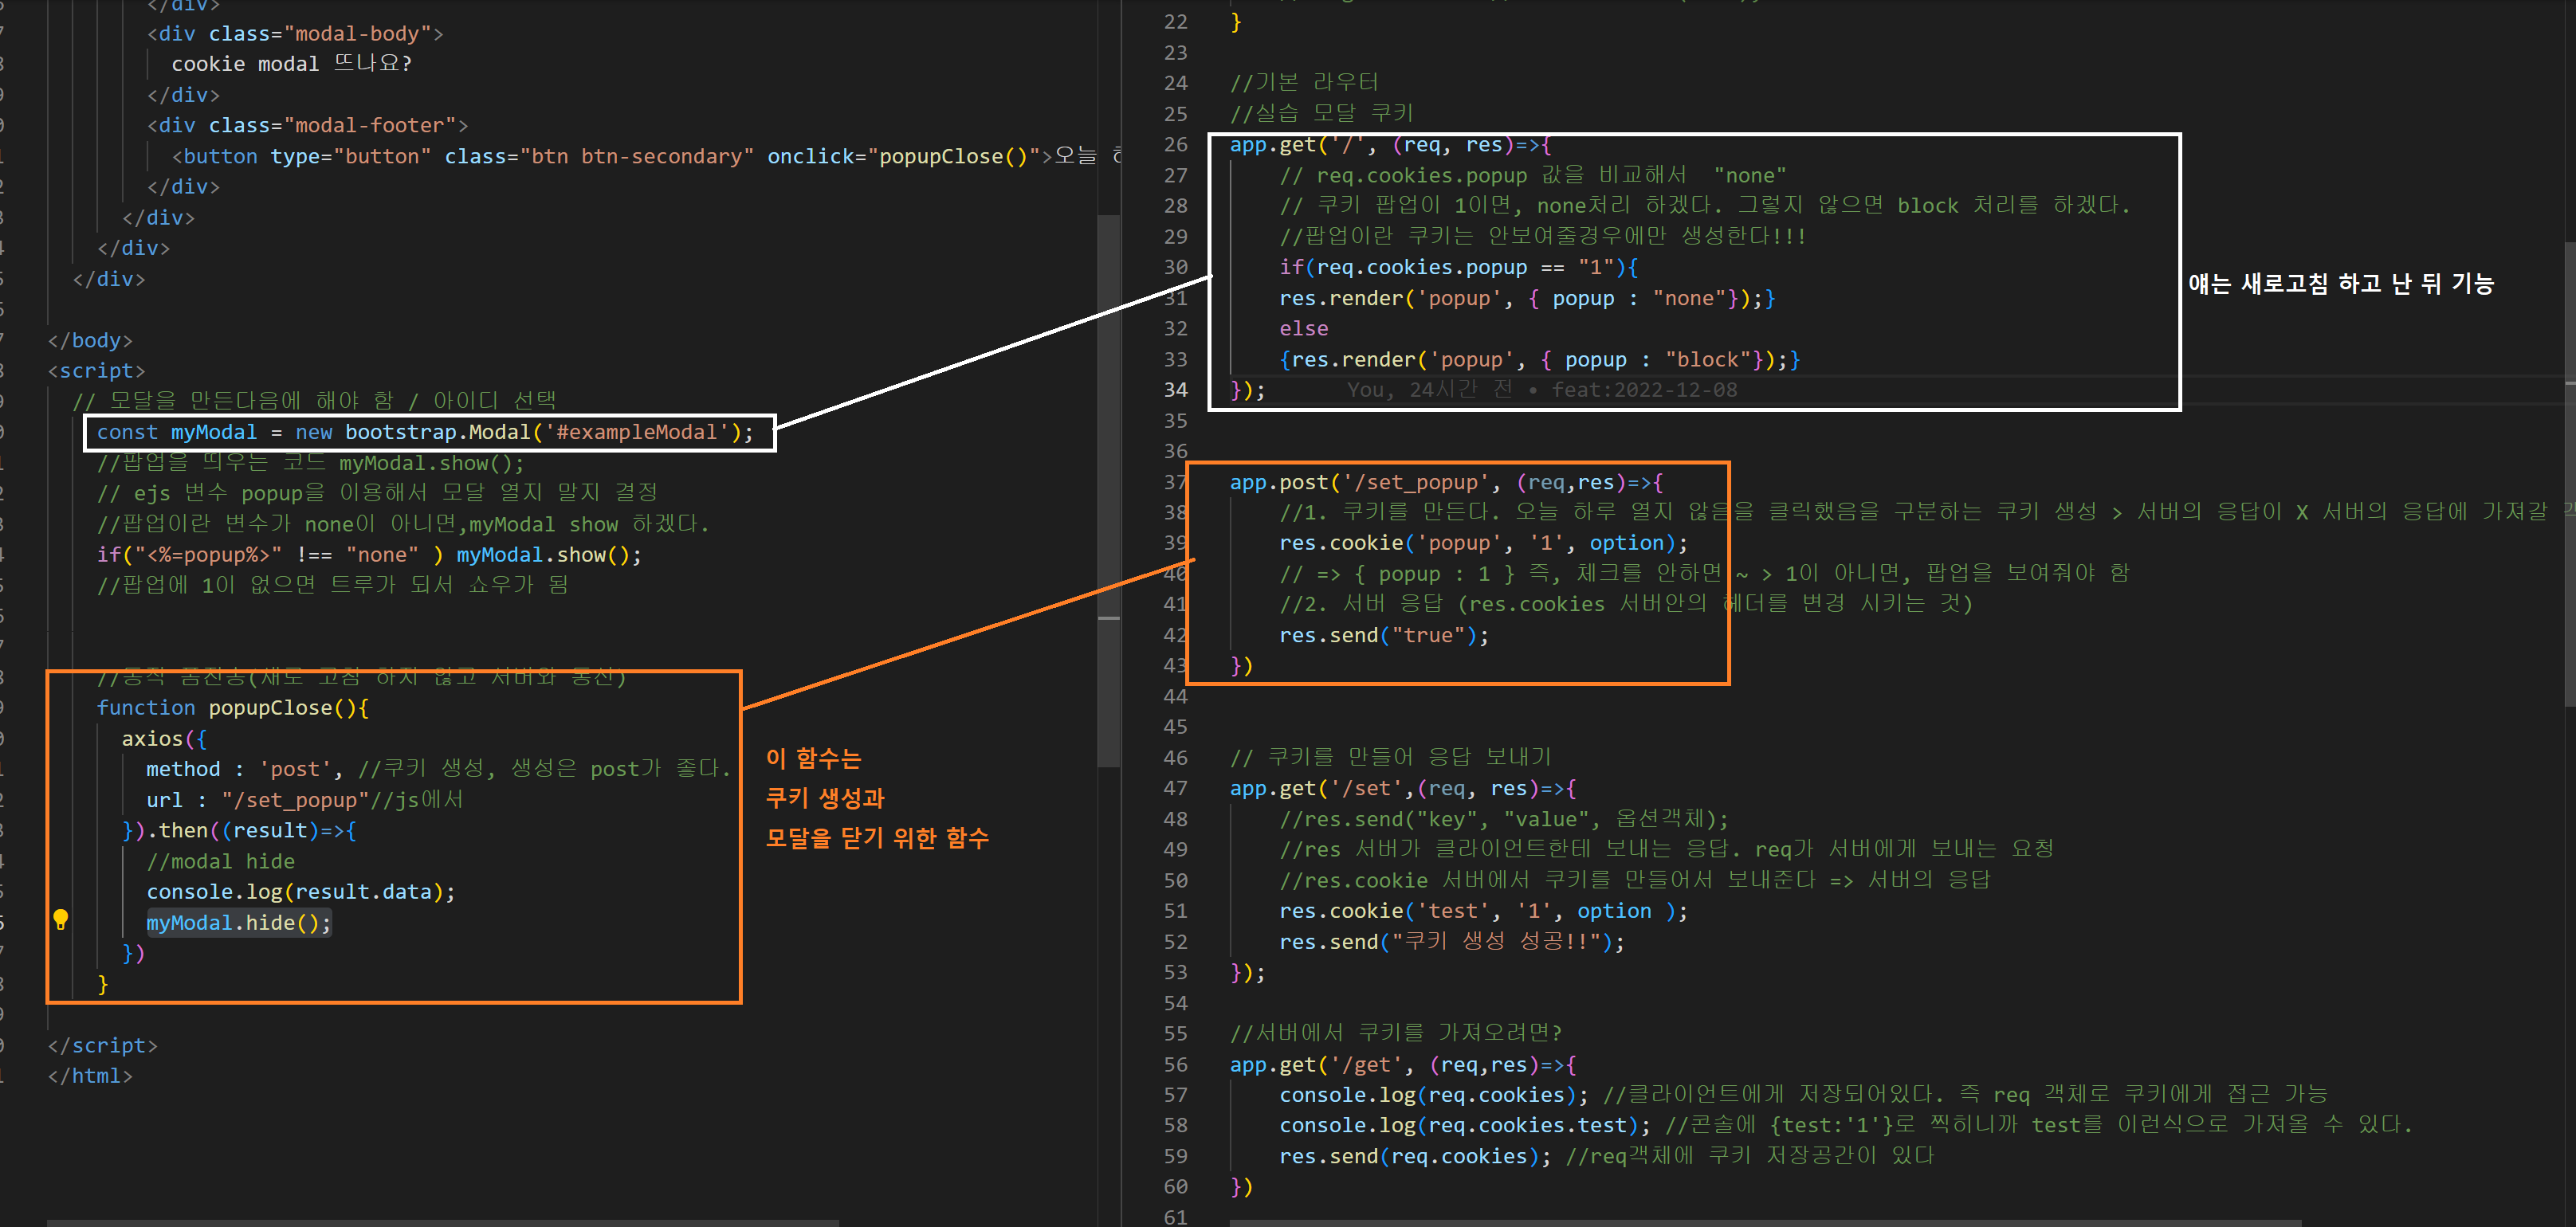Click the app.post('/set_popup') route line
This screenshot has width=2576, height=1227.
tap(1445, 482)
